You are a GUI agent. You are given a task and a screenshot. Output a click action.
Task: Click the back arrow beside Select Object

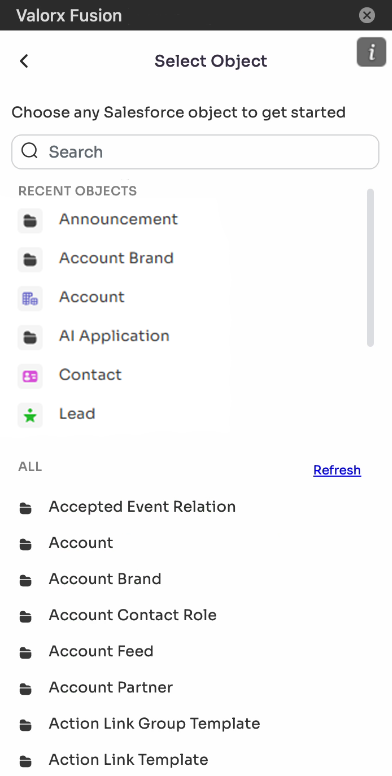pyautogui.click(x=24, y=61)
